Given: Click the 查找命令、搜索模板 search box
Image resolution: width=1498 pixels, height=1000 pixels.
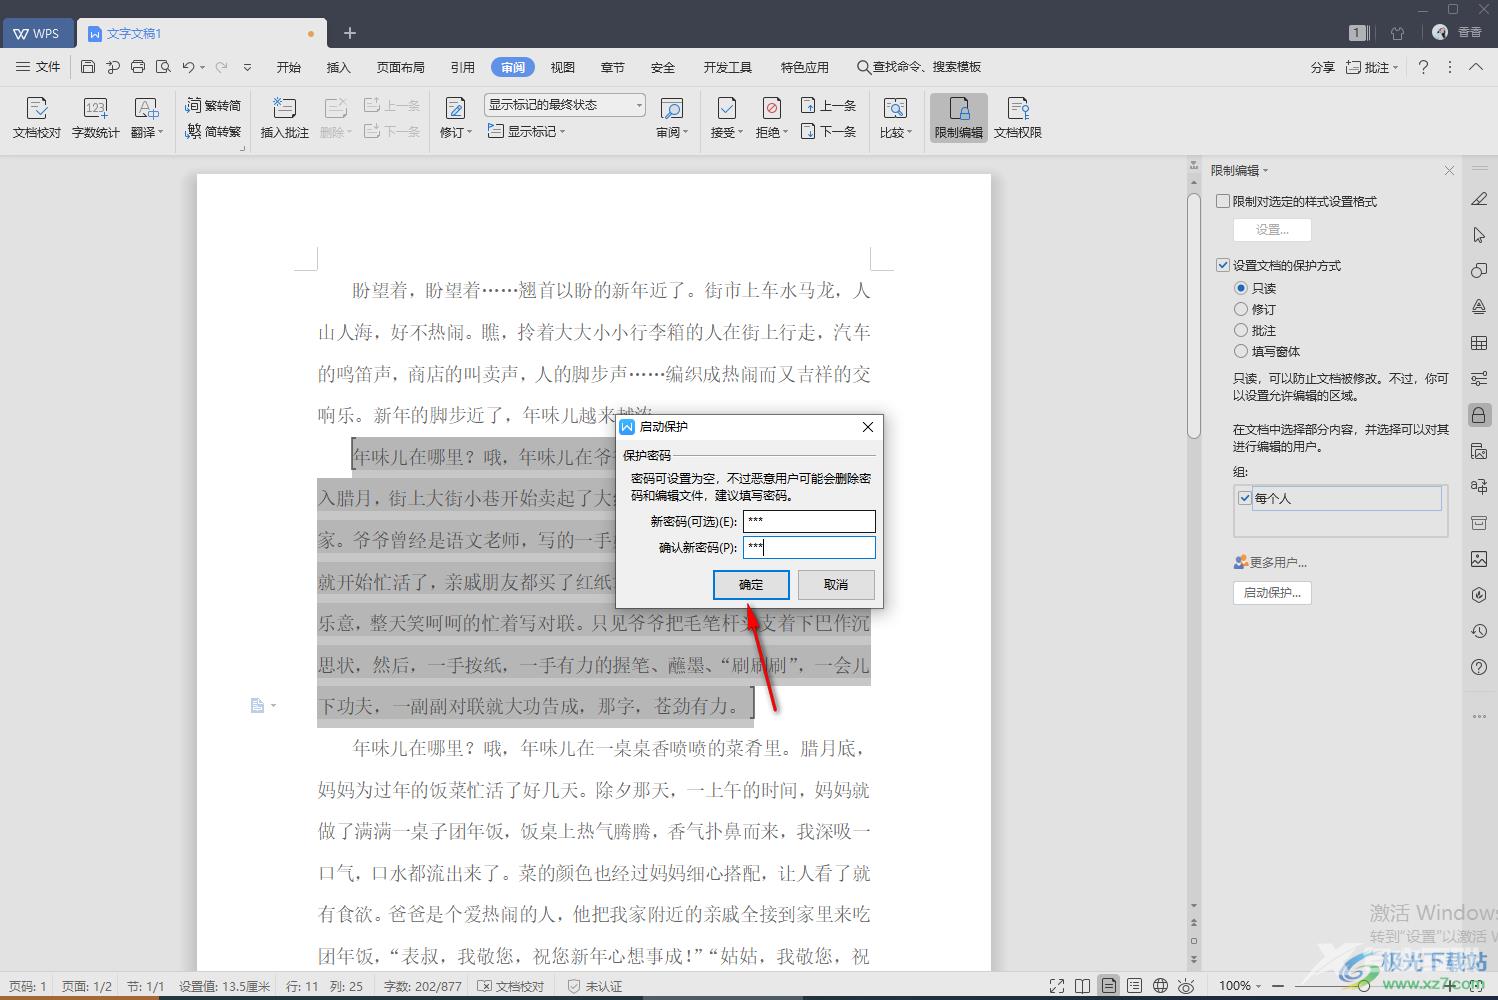Looking at the screenshot, I should pos(919,67).
